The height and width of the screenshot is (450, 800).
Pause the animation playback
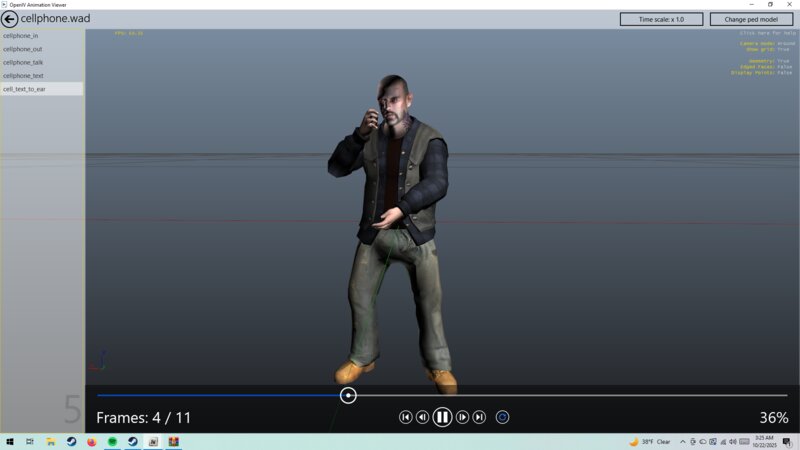(442, 417)
